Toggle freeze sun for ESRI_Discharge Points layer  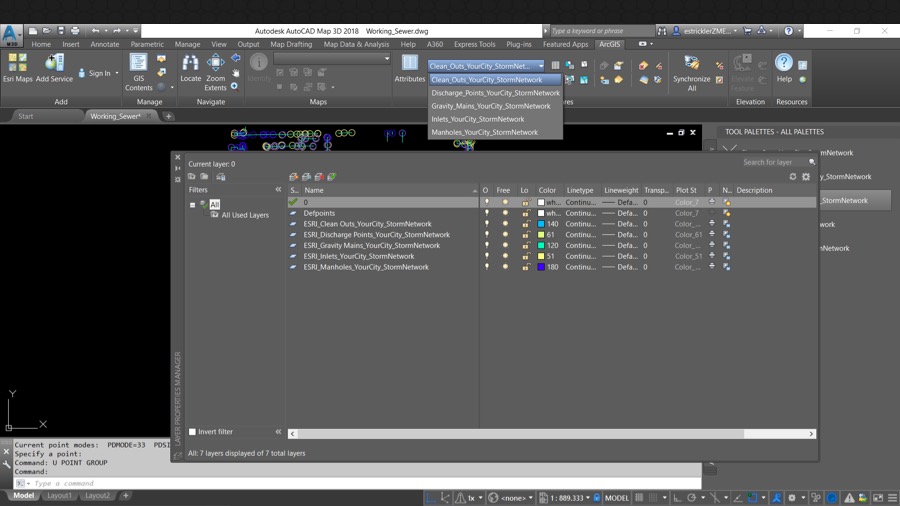(x=505, y=235)
